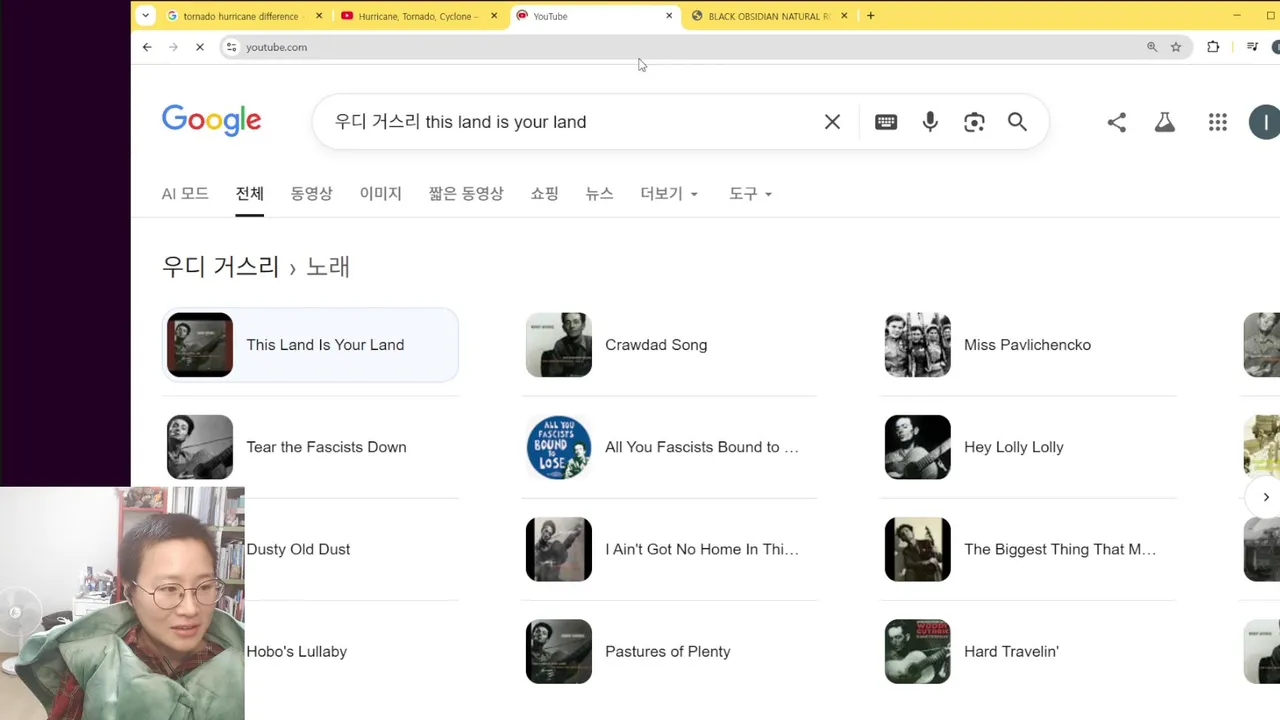Screen dimensions: 1280x720
Task: Select the 짧은 동영상 results tab
Action: coord(466,194)
